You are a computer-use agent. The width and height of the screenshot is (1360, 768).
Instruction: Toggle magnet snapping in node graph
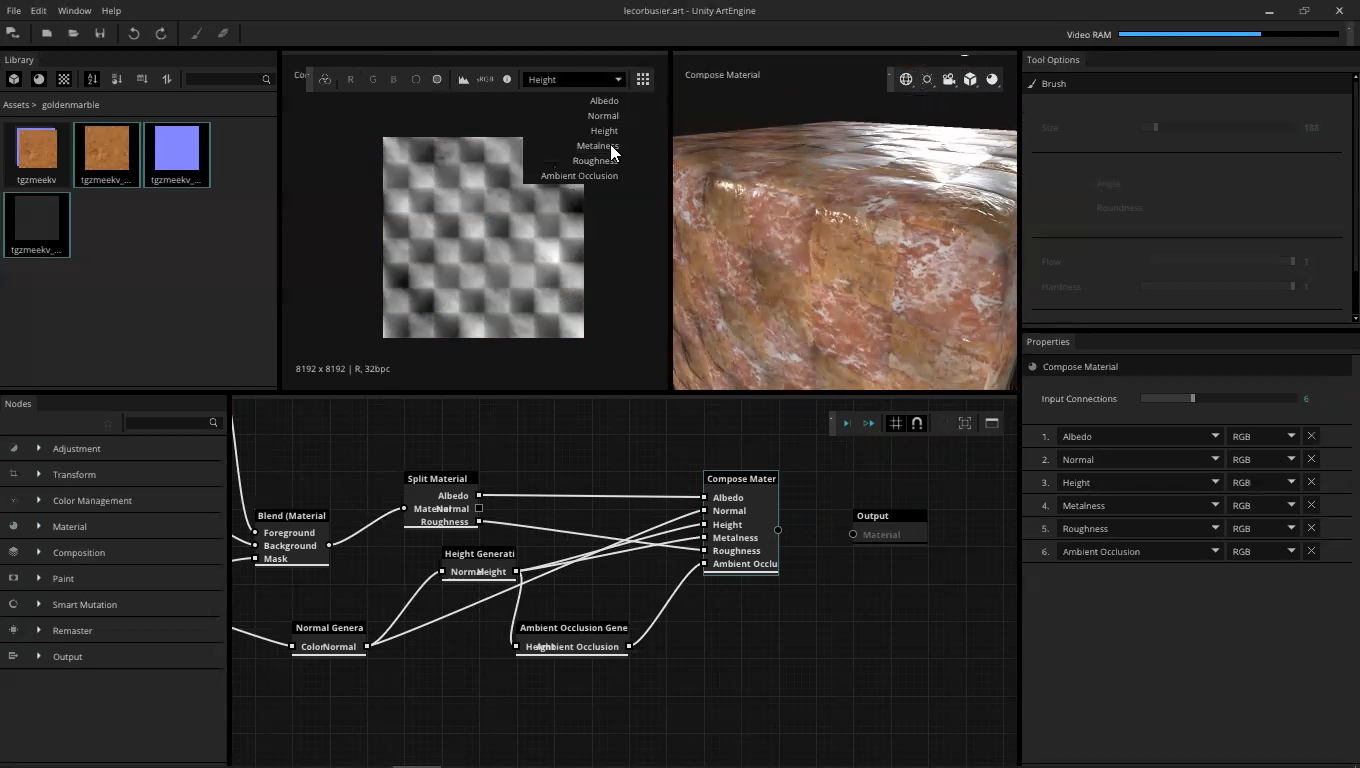pos(917,423)
